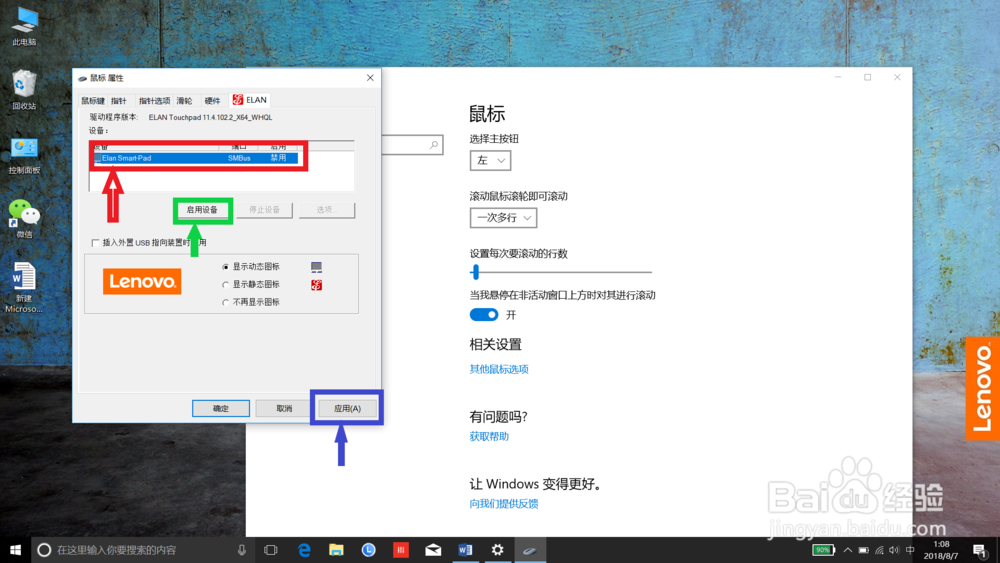Click the scroll lines slider handle

[475, 272]
